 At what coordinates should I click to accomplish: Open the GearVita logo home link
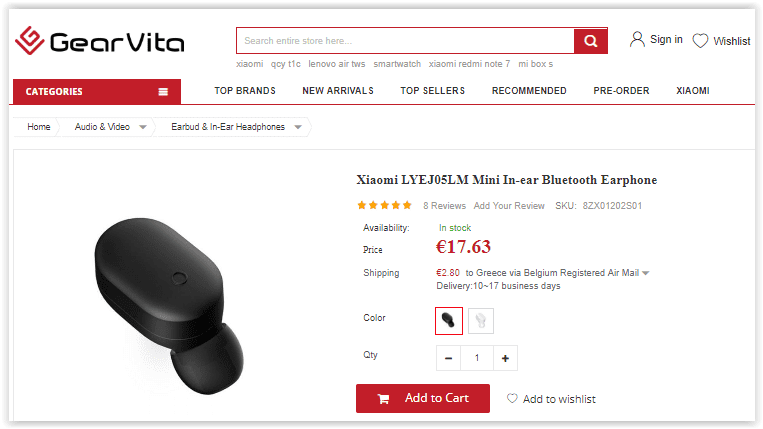click(100, 41)
